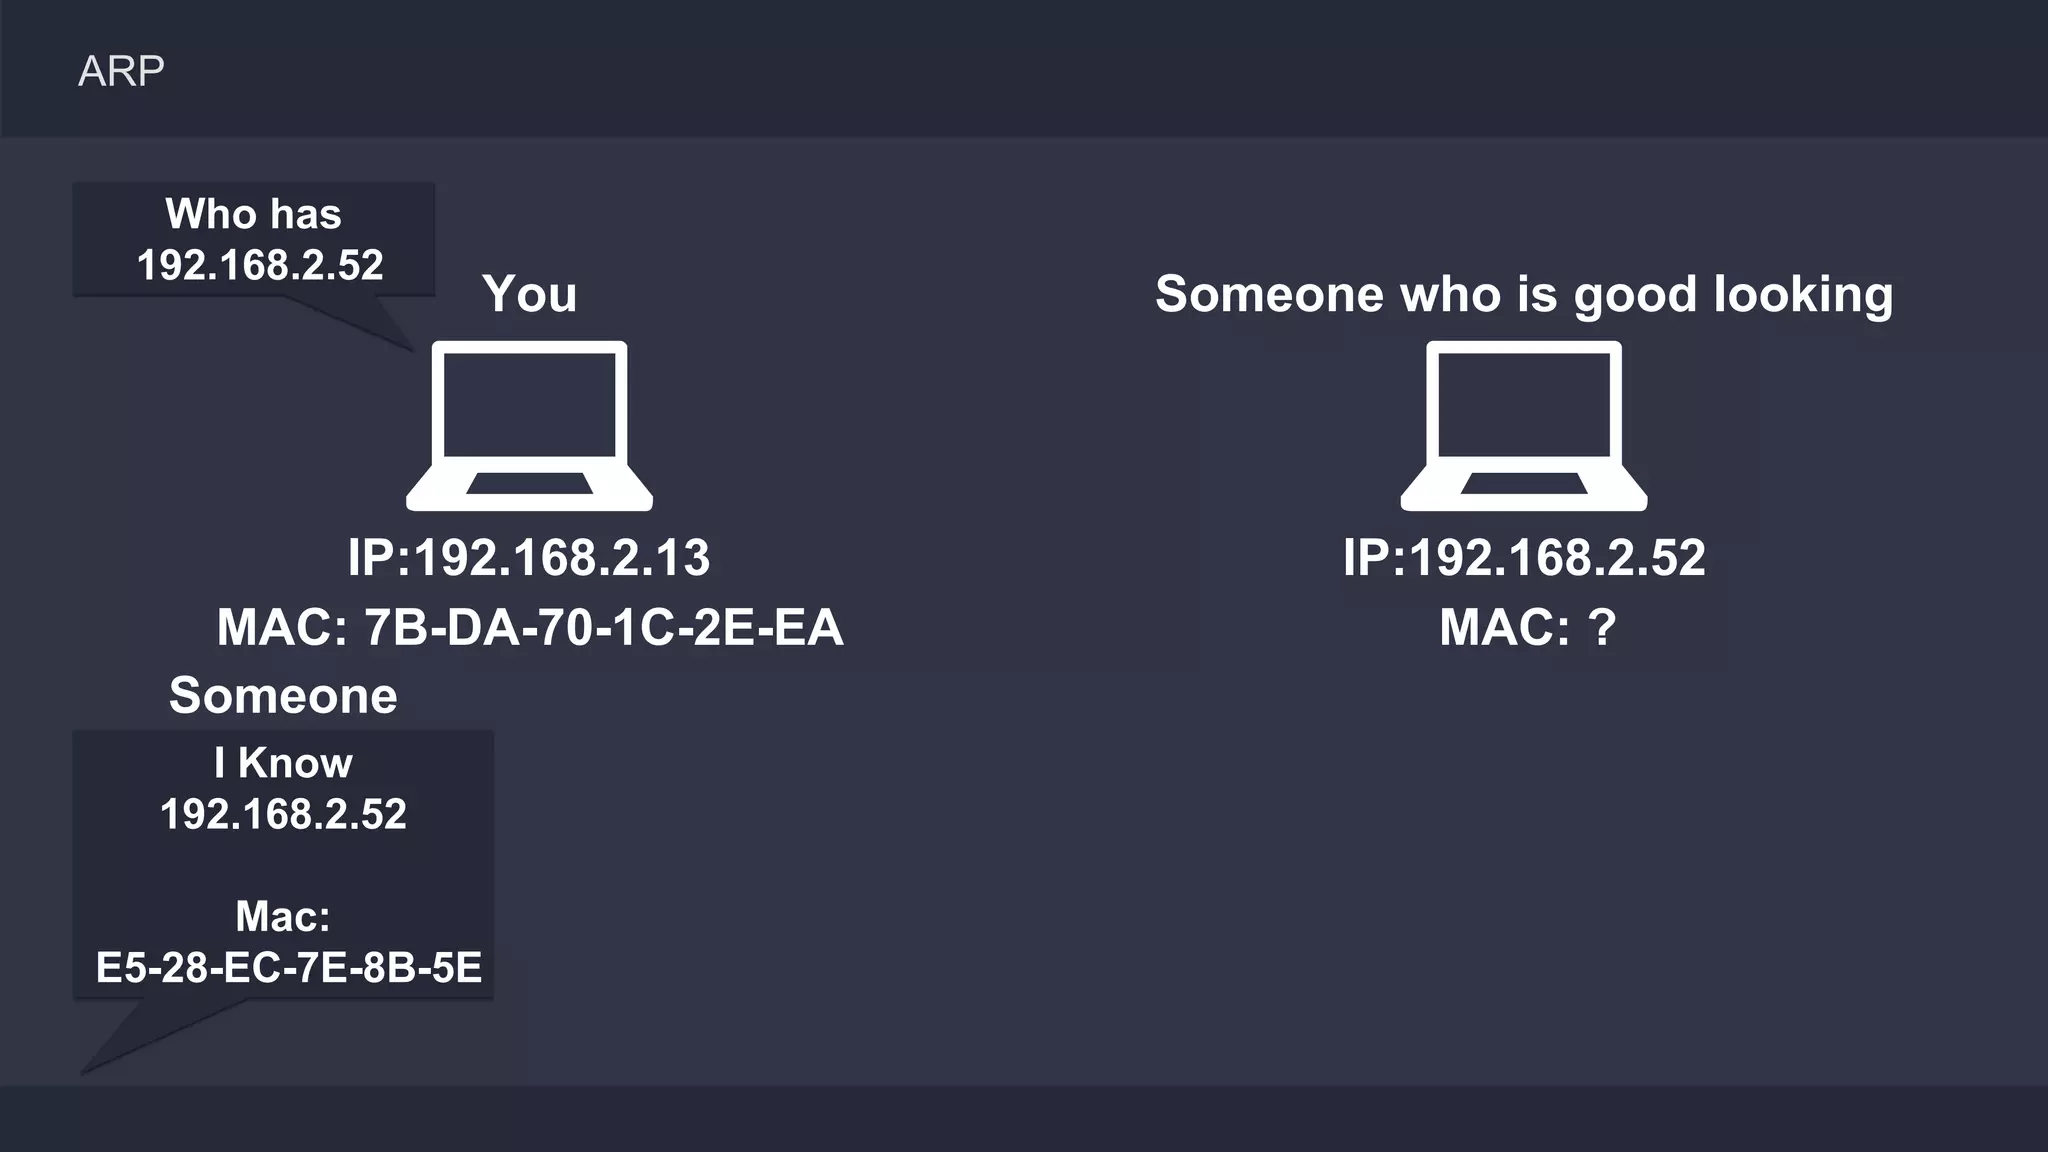Click the 'Who has' text in bubble
The height and width of the screenshot is (1152, 2048).
coord(254,214)
